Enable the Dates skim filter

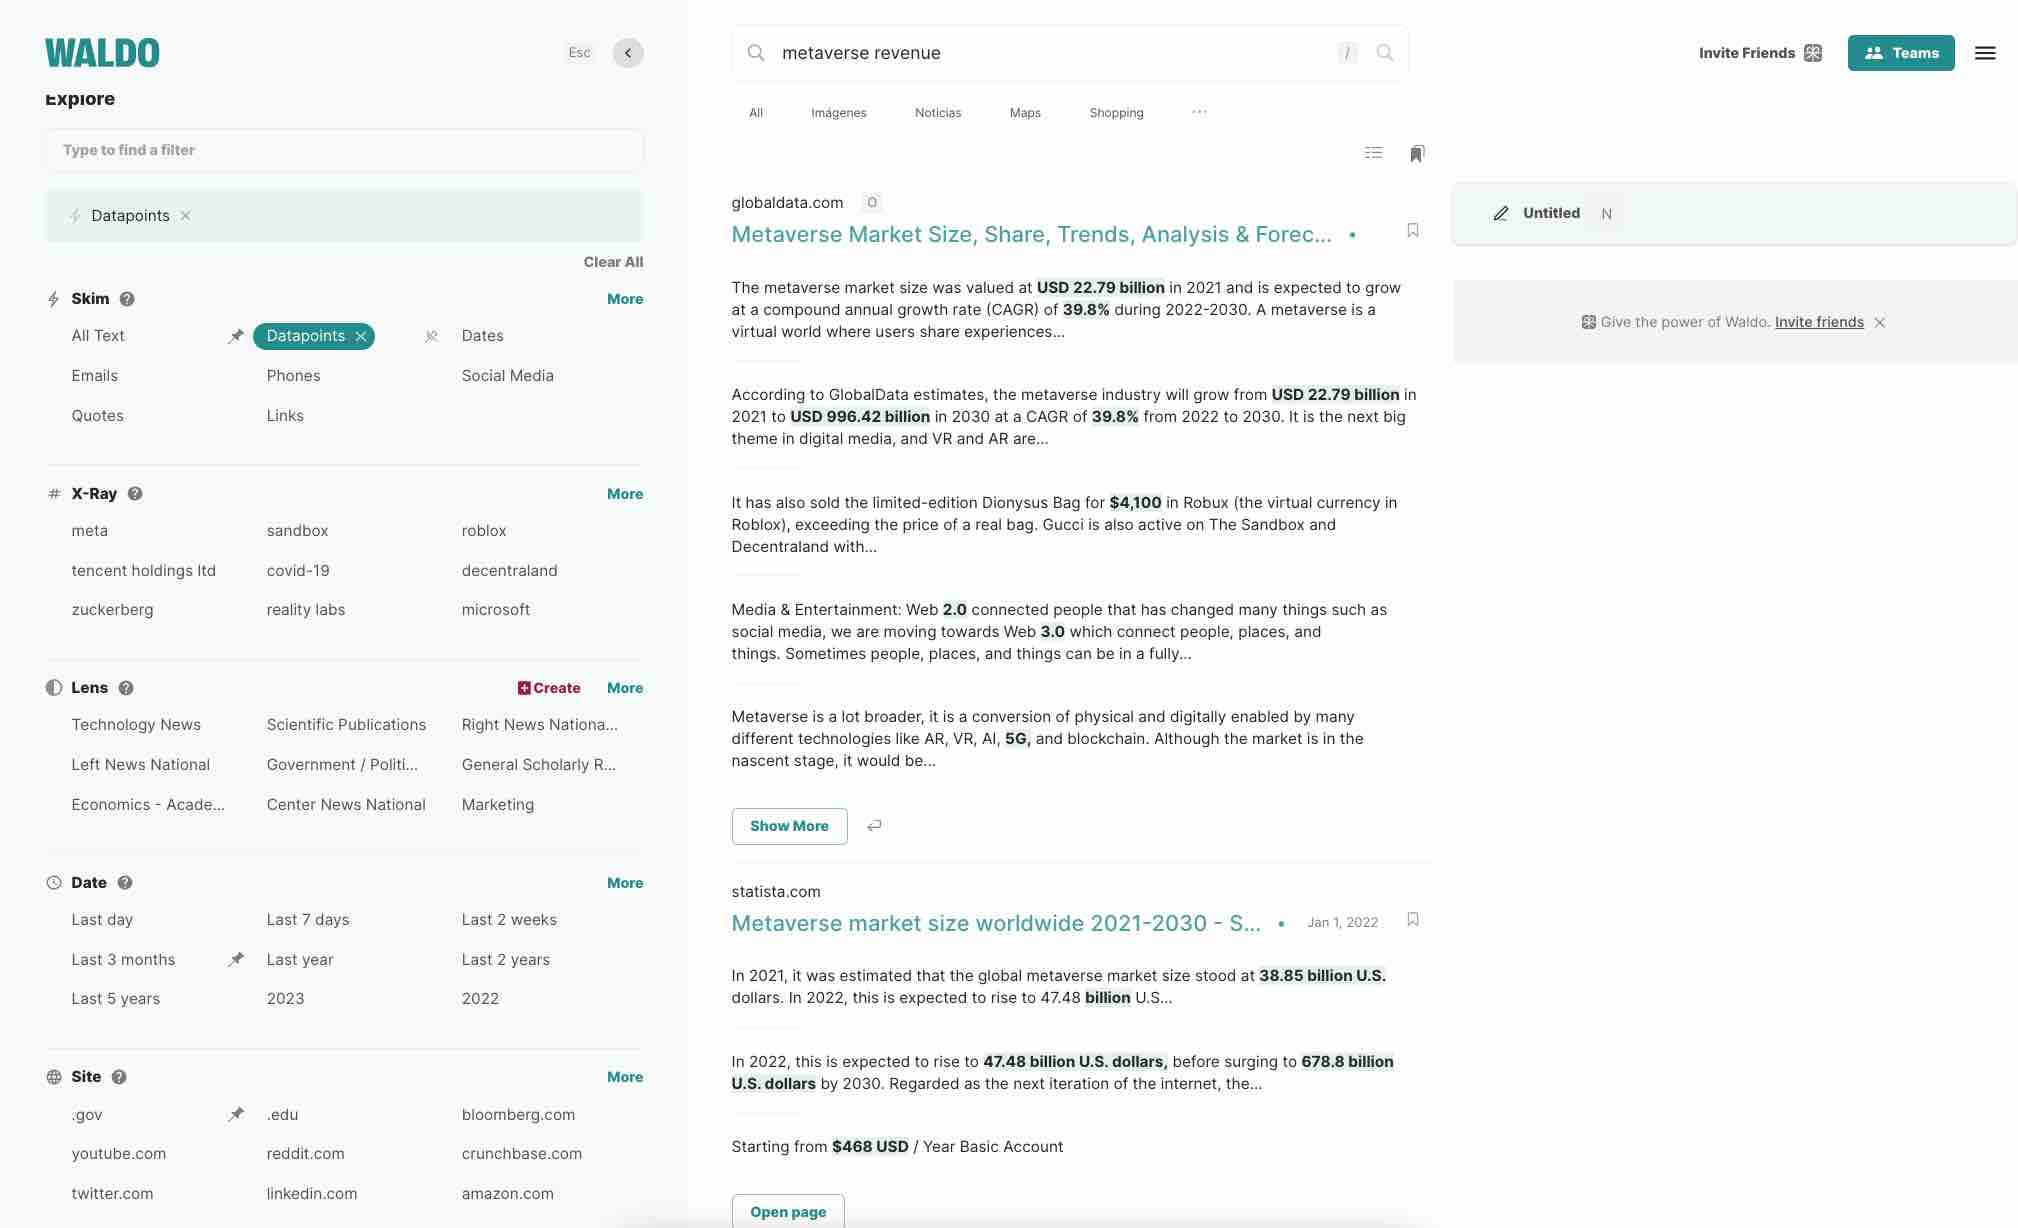[482, 336]
